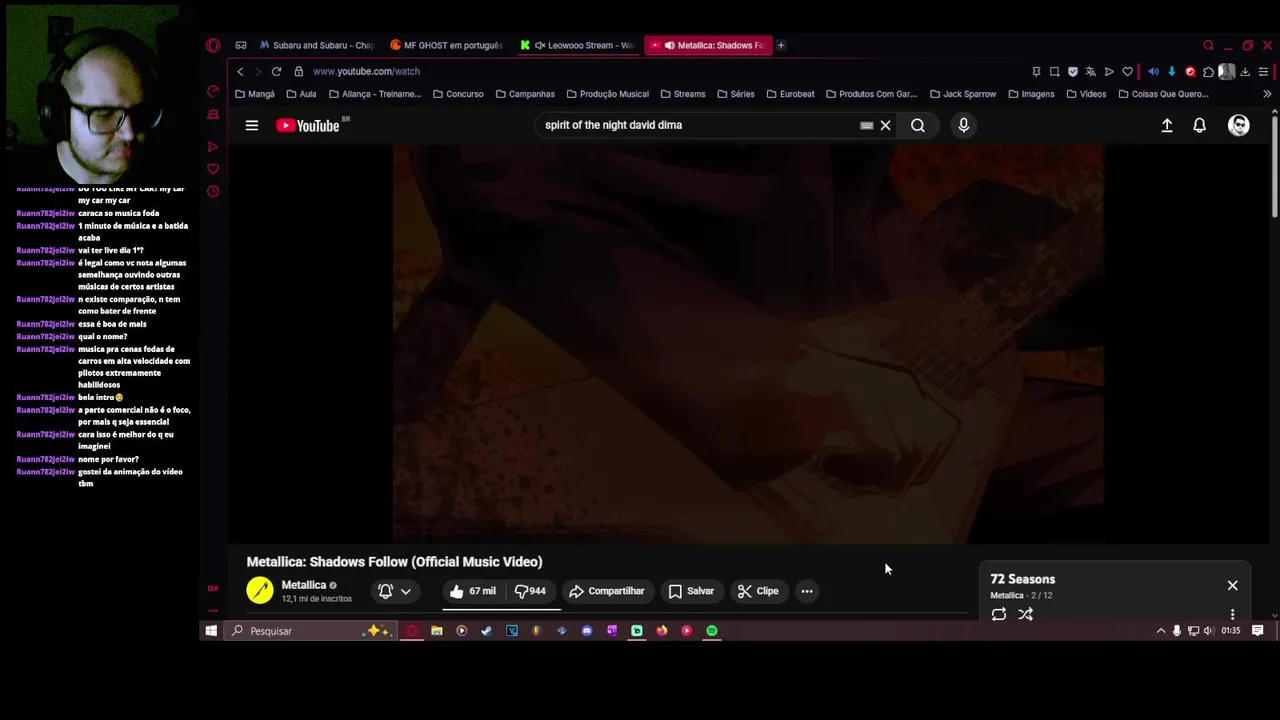Search tabs magnifier in browser title bar
Screen dimensions: 1280x720
pos(1208,45)
